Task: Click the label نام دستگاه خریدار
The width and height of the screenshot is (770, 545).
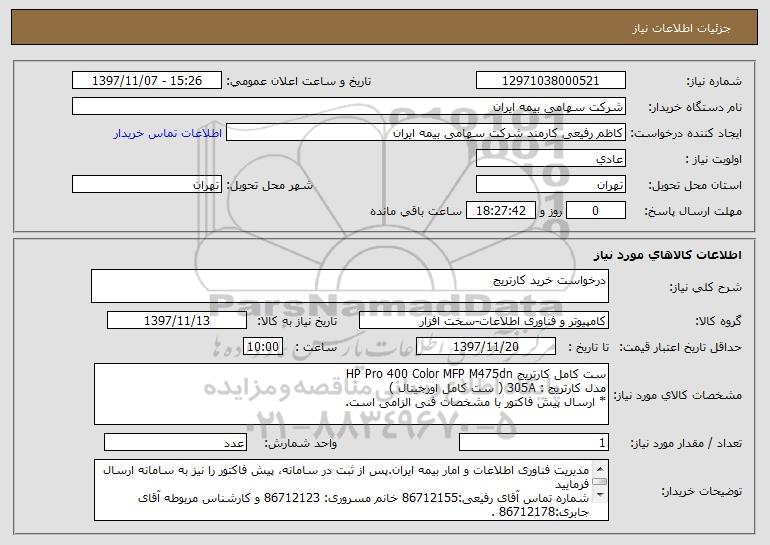Action: [x=695, y=107]
